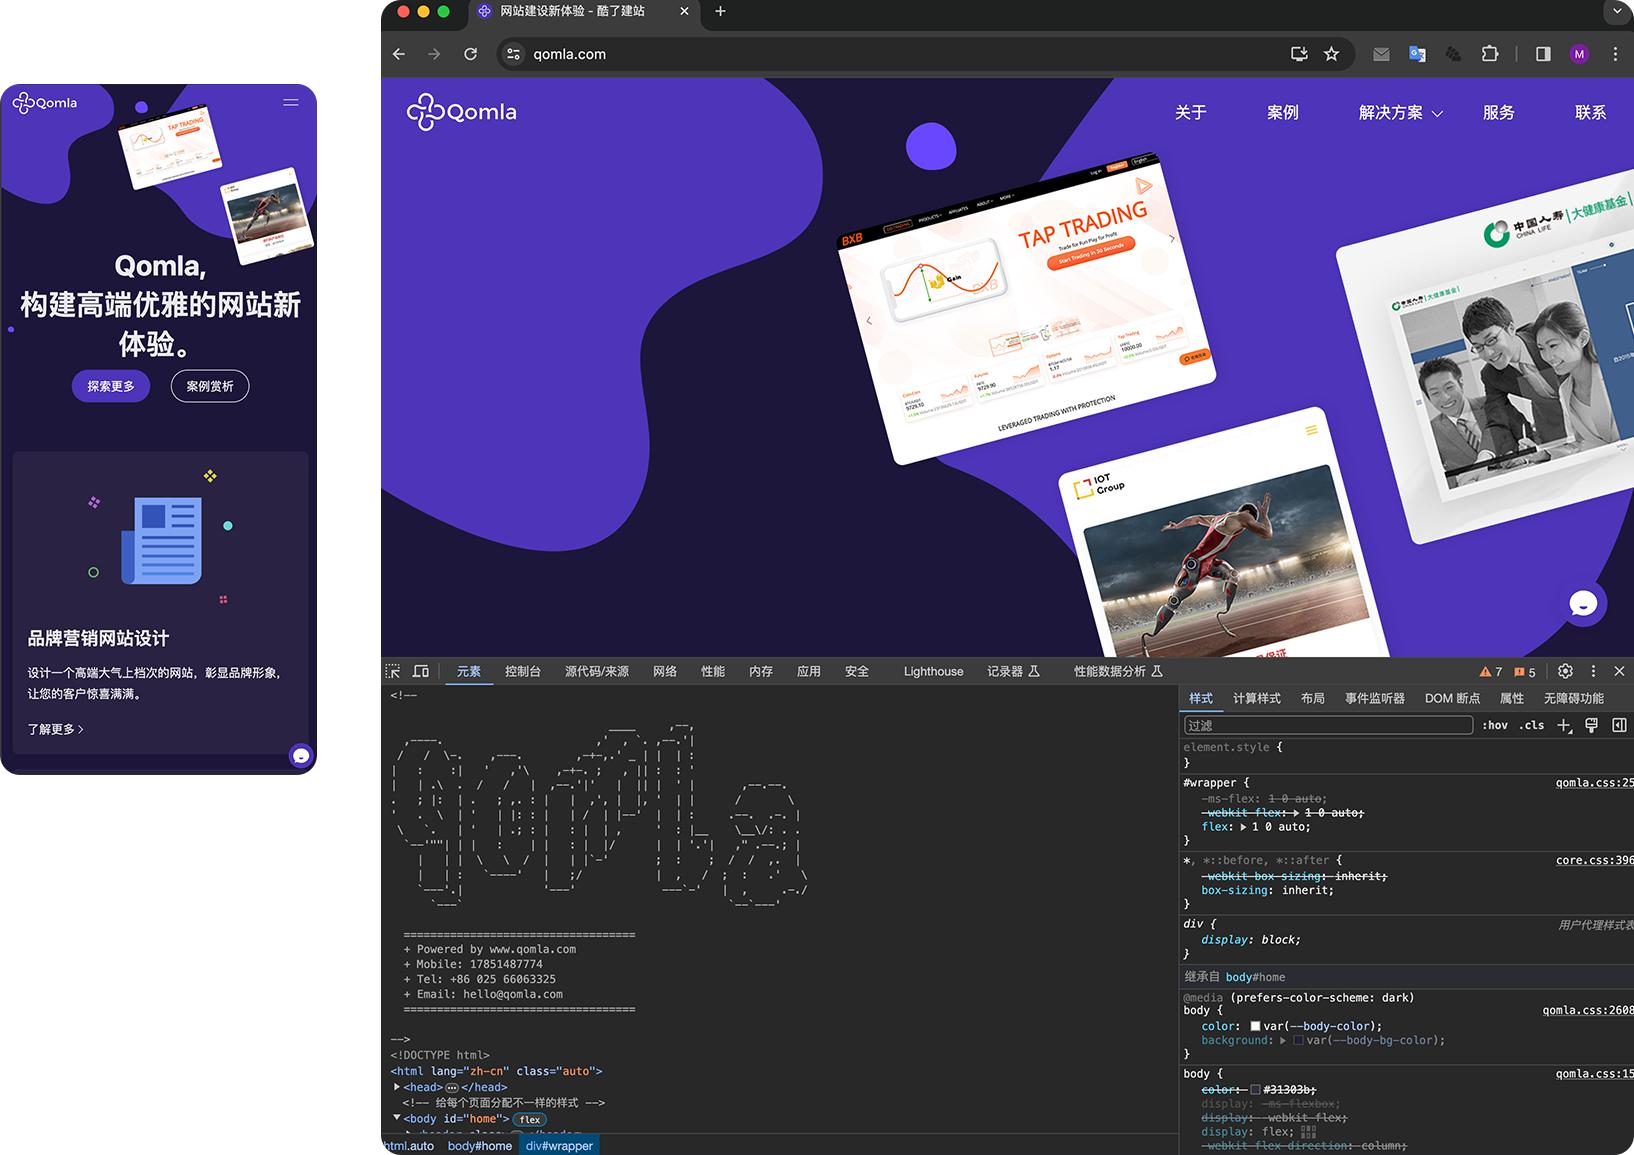1634x1155 pixels.
Task: Close the 网站建设新体验 browser tab
Action: coord(684,11)
